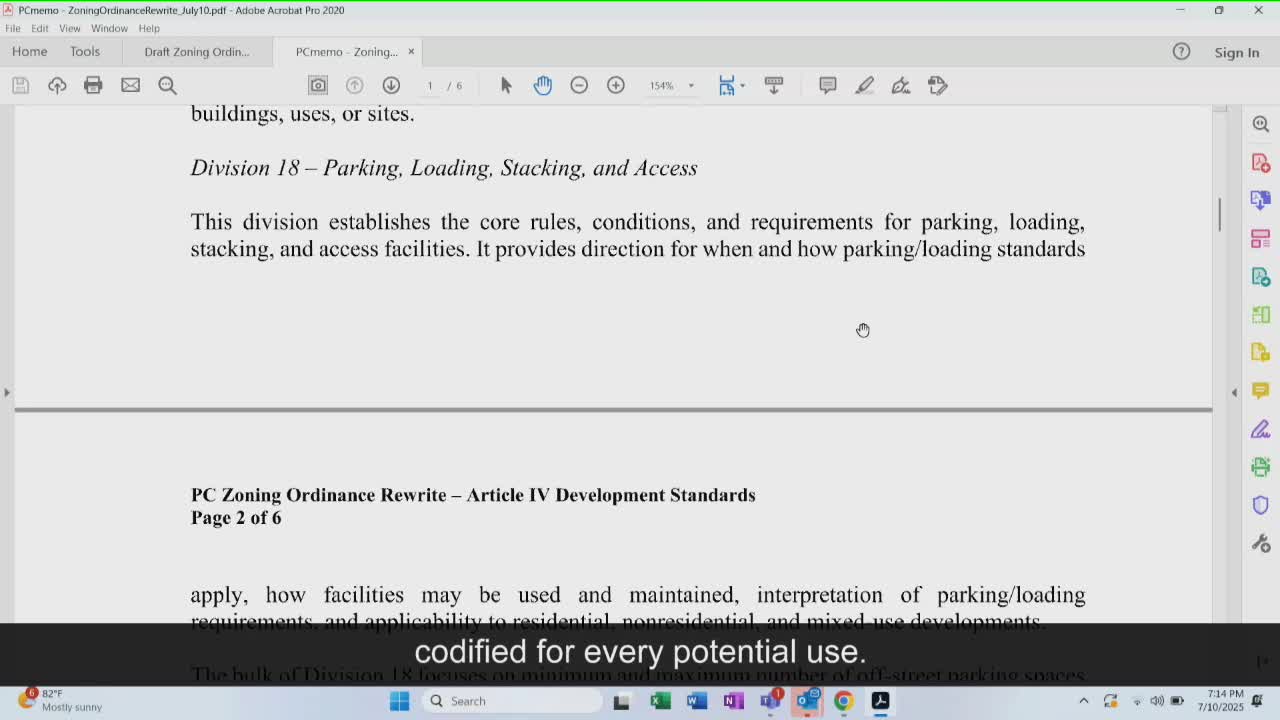Open Word from the taskbar

tap(697, 701)
